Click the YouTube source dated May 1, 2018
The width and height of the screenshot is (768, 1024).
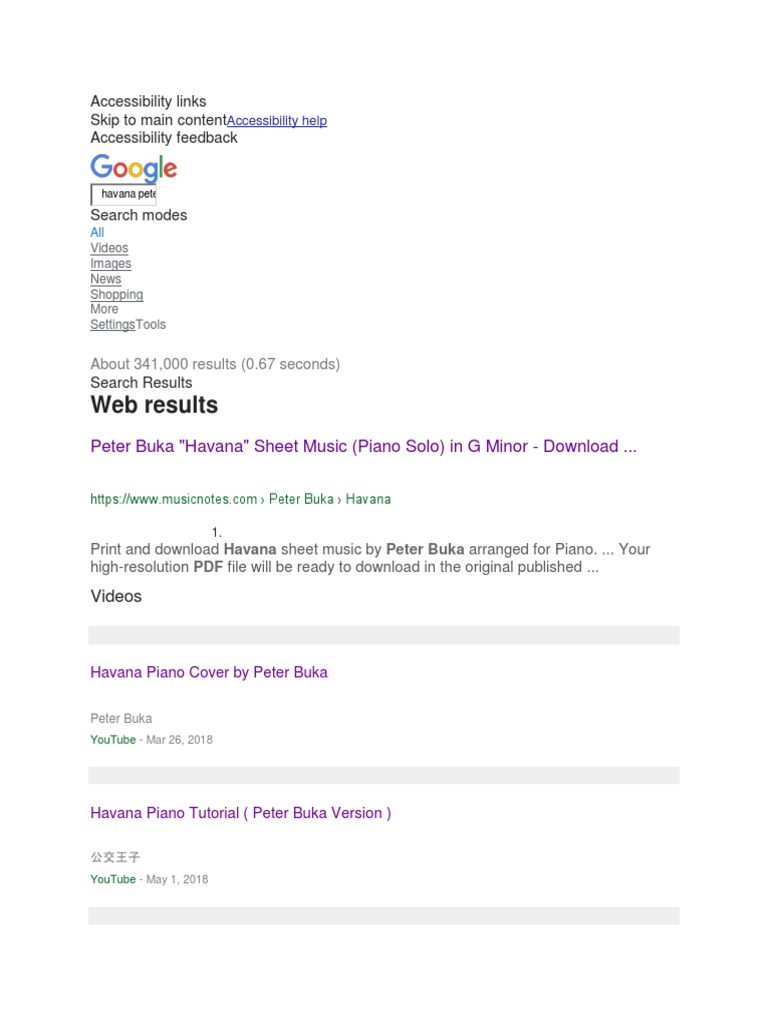tap(113, 880)
